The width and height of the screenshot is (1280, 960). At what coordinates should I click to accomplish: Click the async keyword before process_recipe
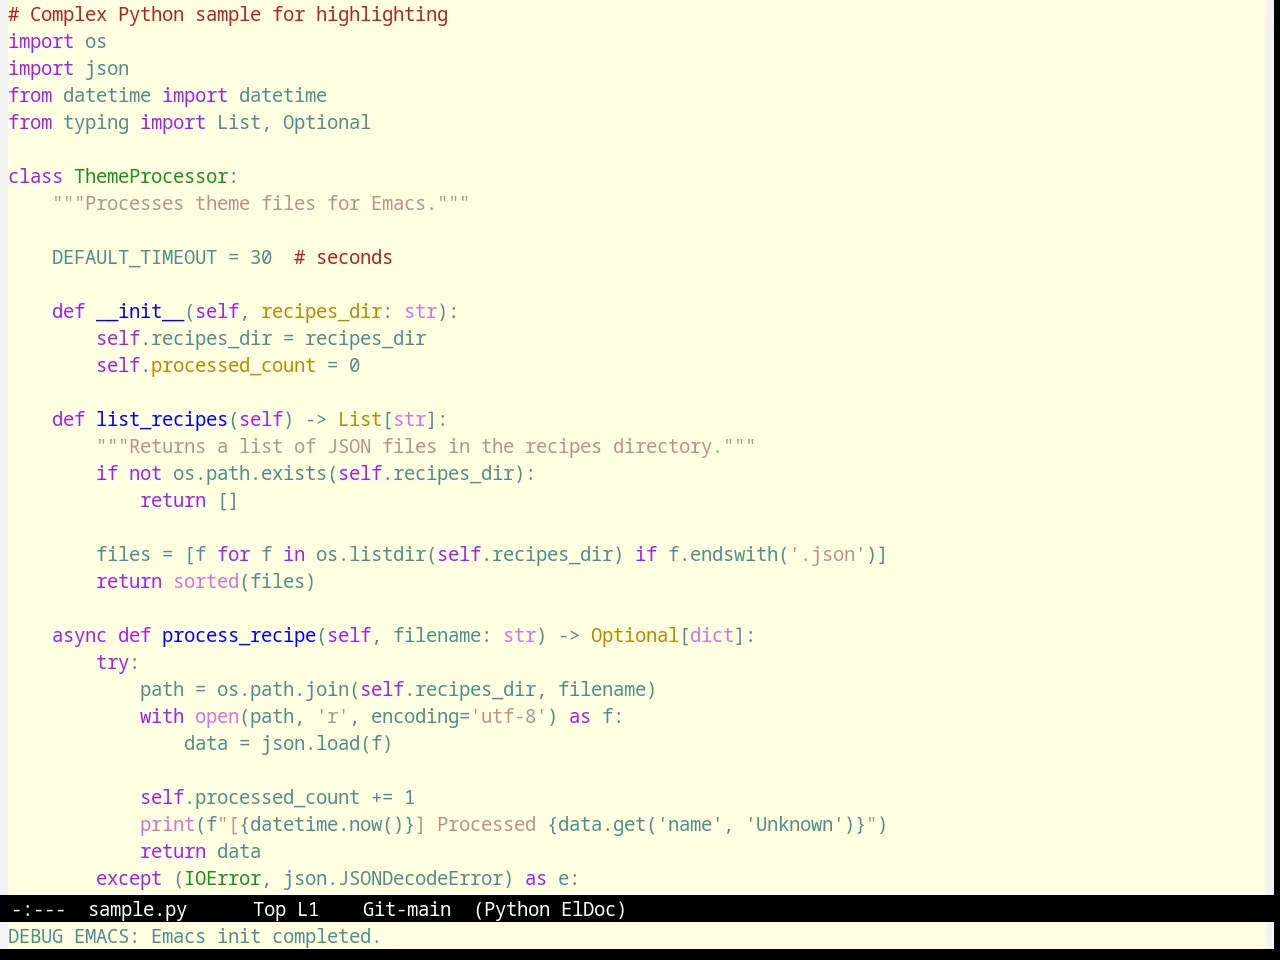[x=79, y=636]
